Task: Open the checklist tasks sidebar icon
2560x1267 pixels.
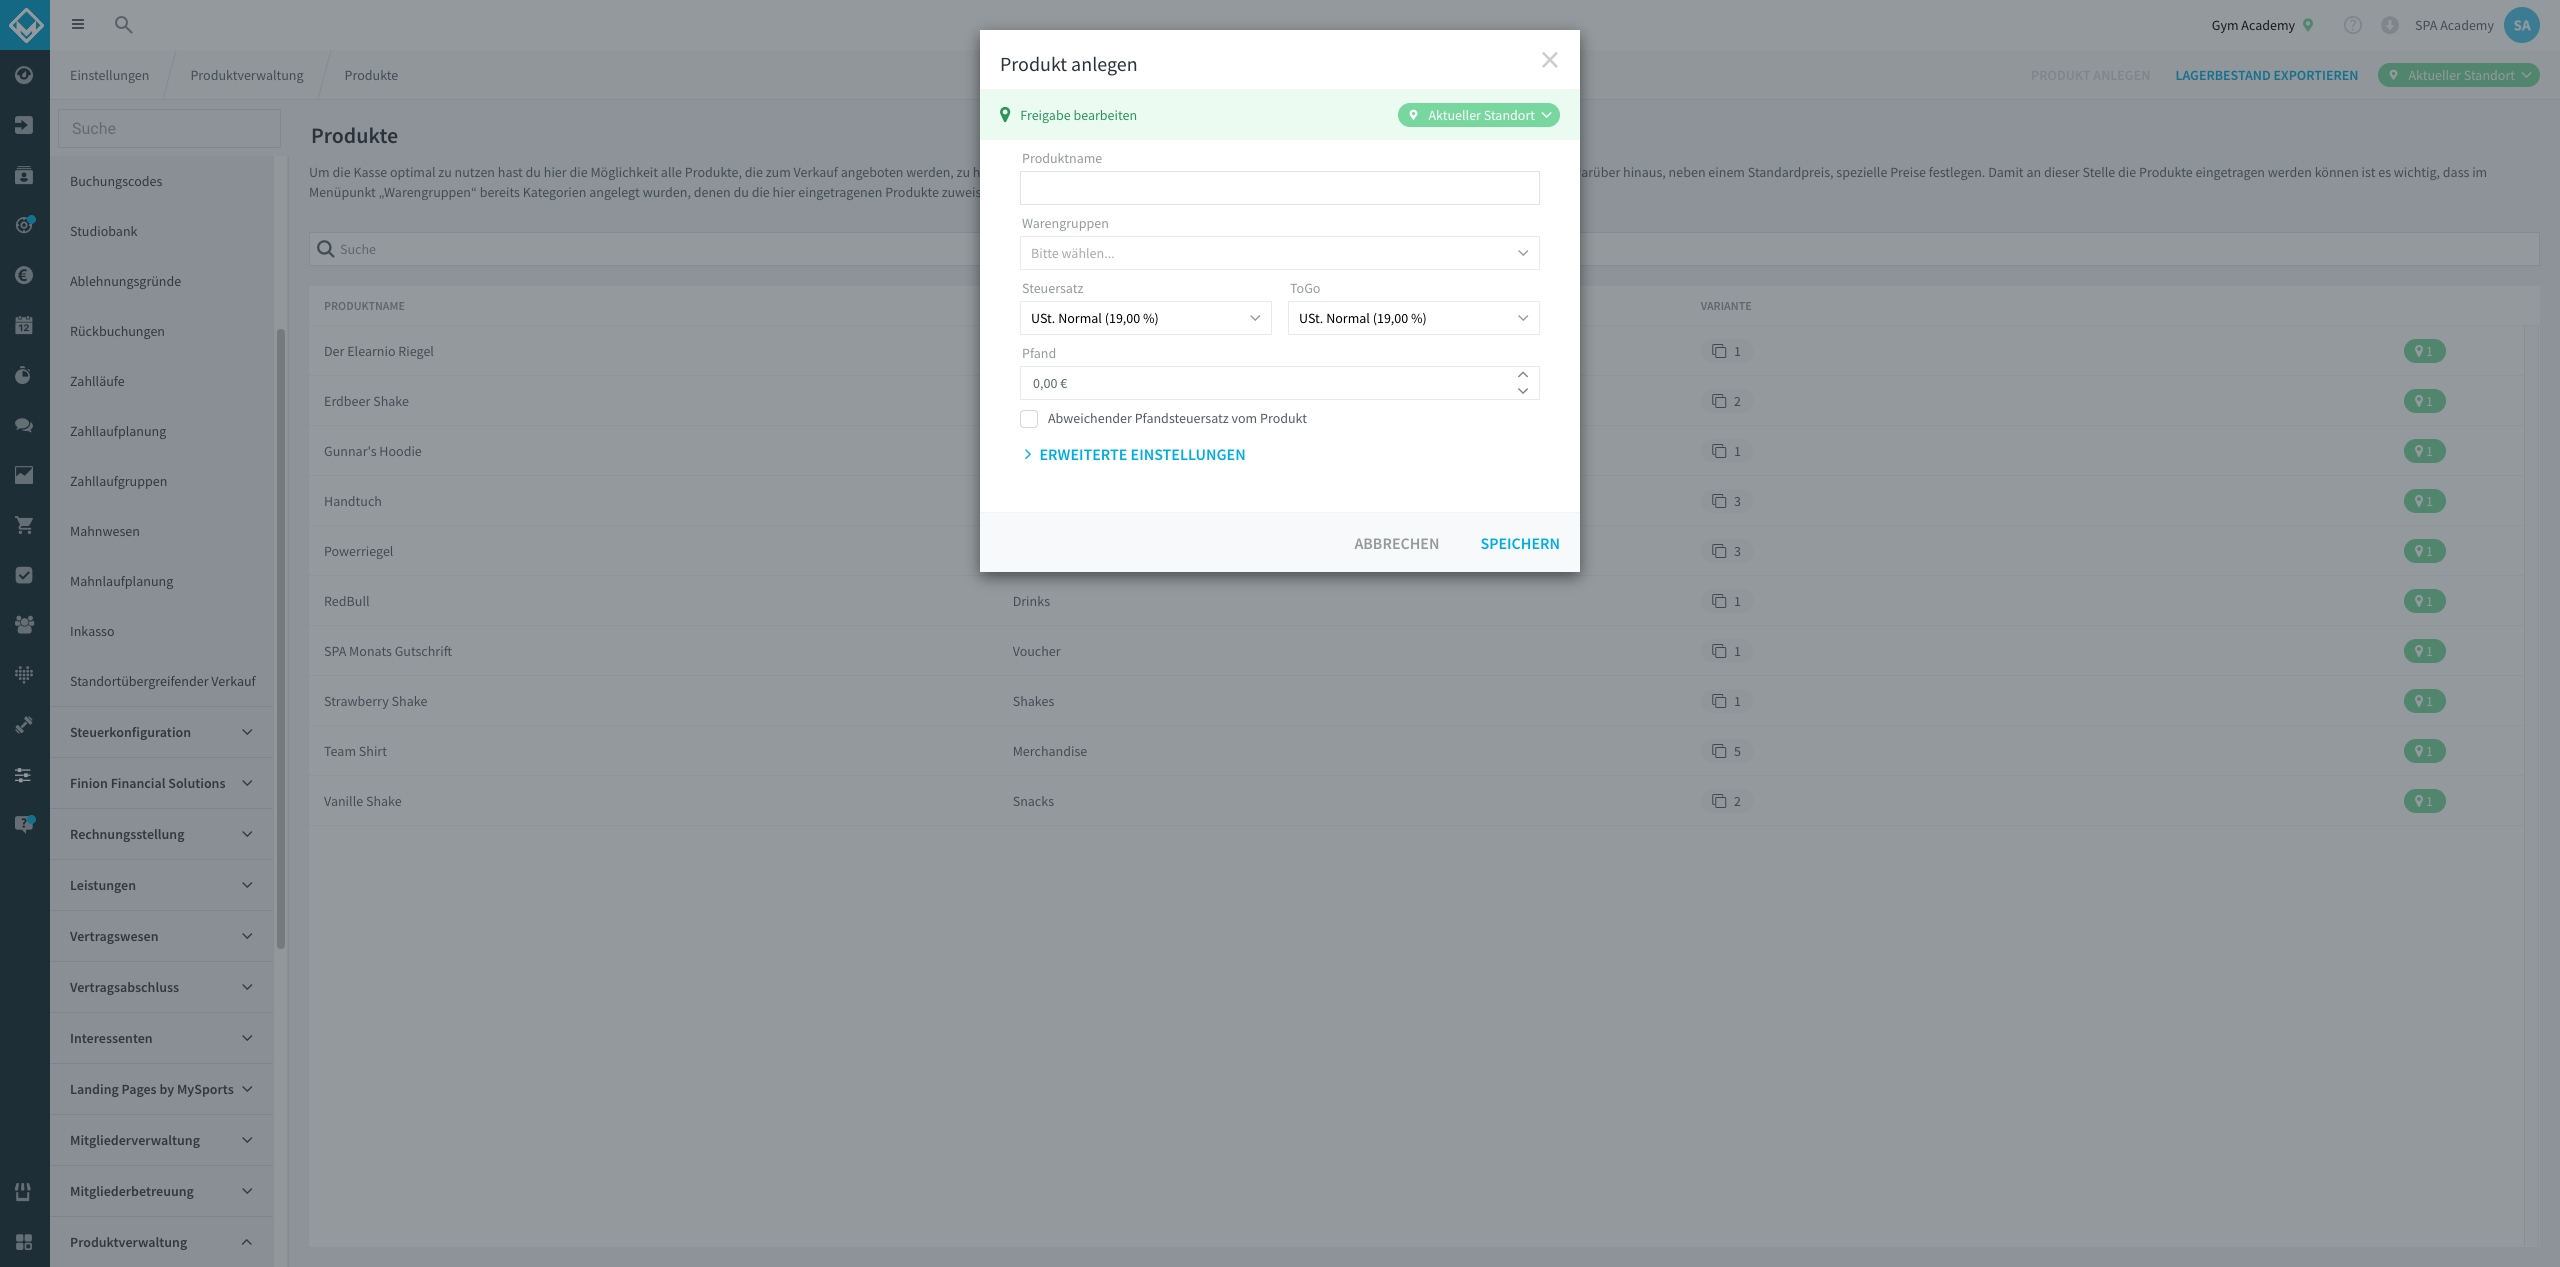Action: tap(24, 575)
